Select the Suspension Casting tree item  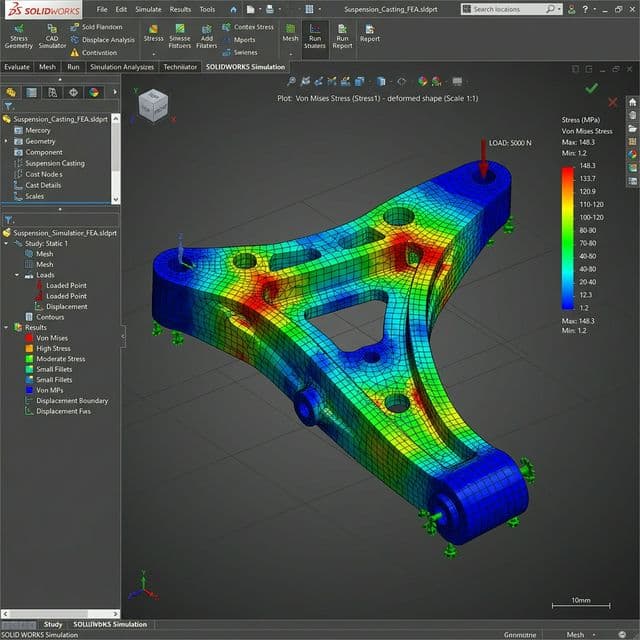coord(55,163)
